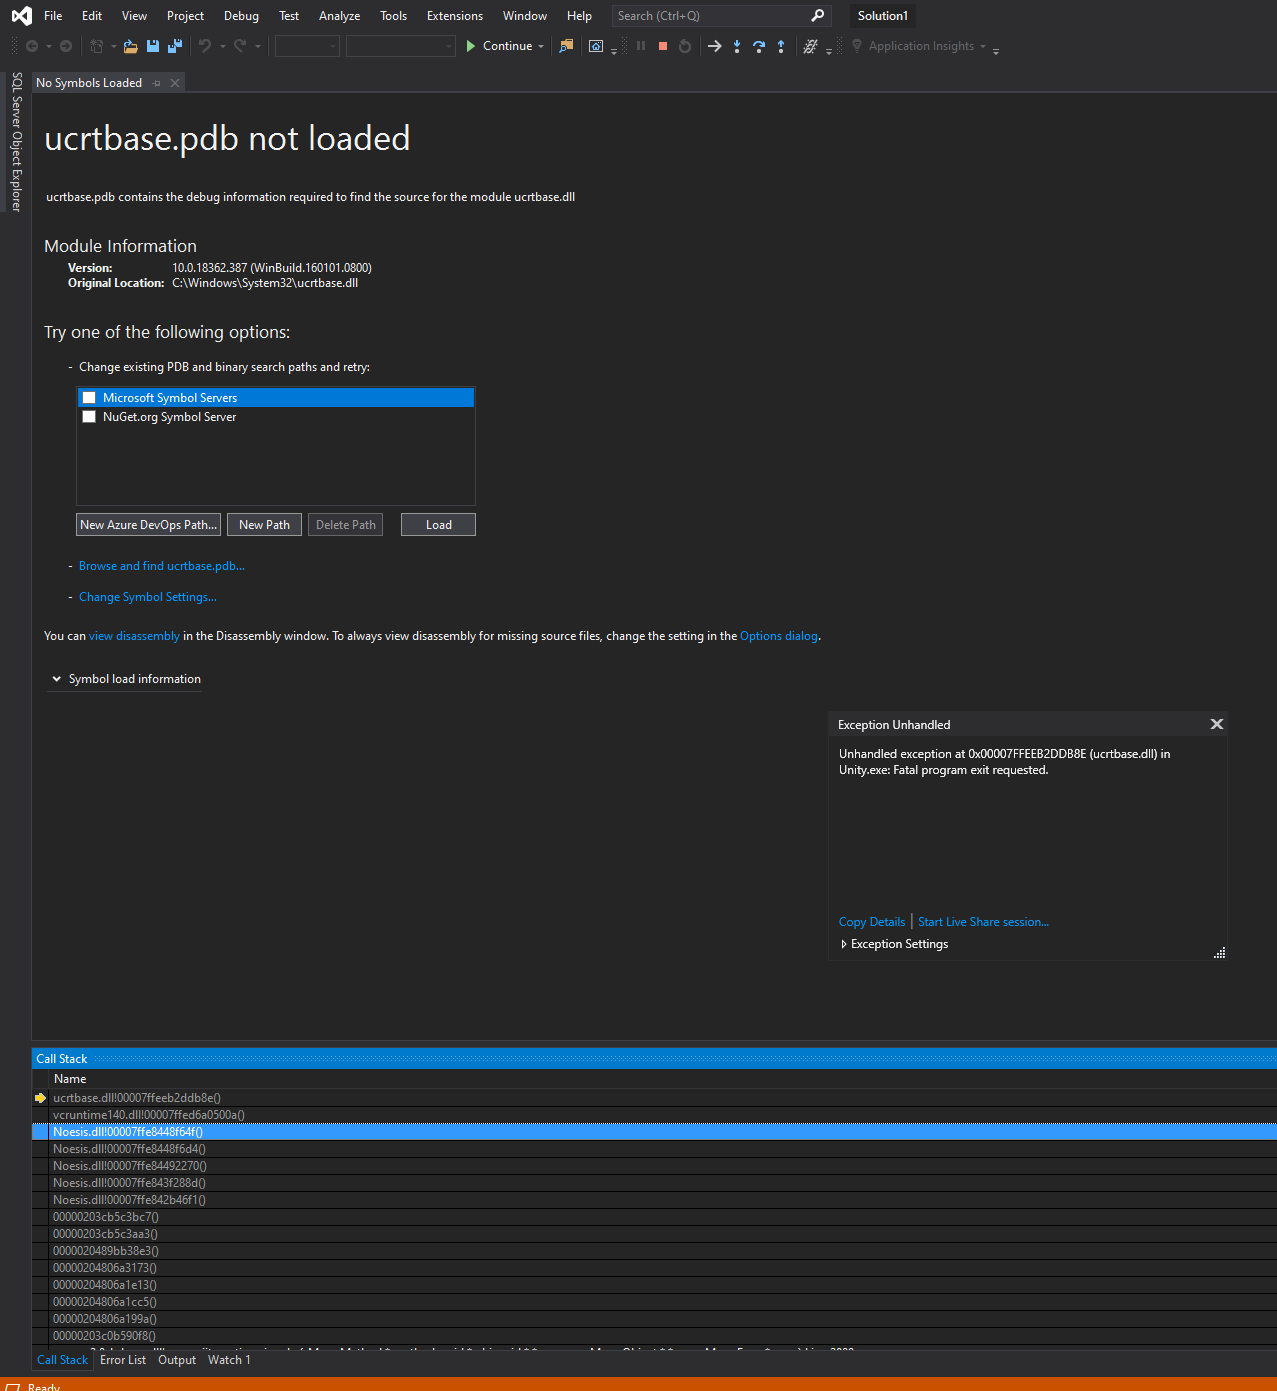The width and height of the screenshot is (1277, 1391).
Task: Click the Show Next Statement arrow icon
Action: click(x=714, y=46)
